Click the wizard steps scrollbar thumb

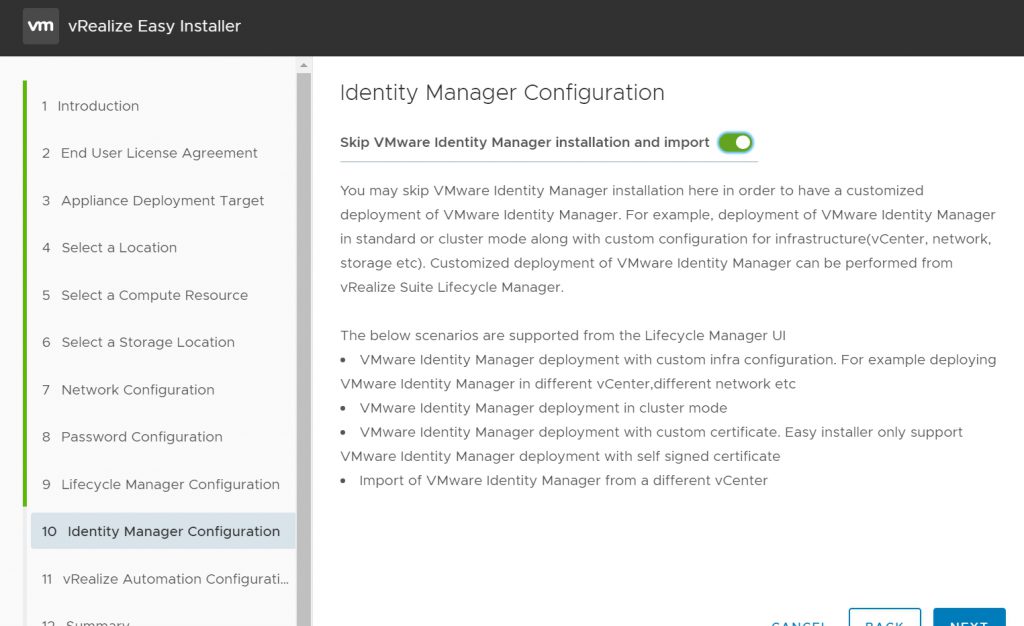(304, 349)
